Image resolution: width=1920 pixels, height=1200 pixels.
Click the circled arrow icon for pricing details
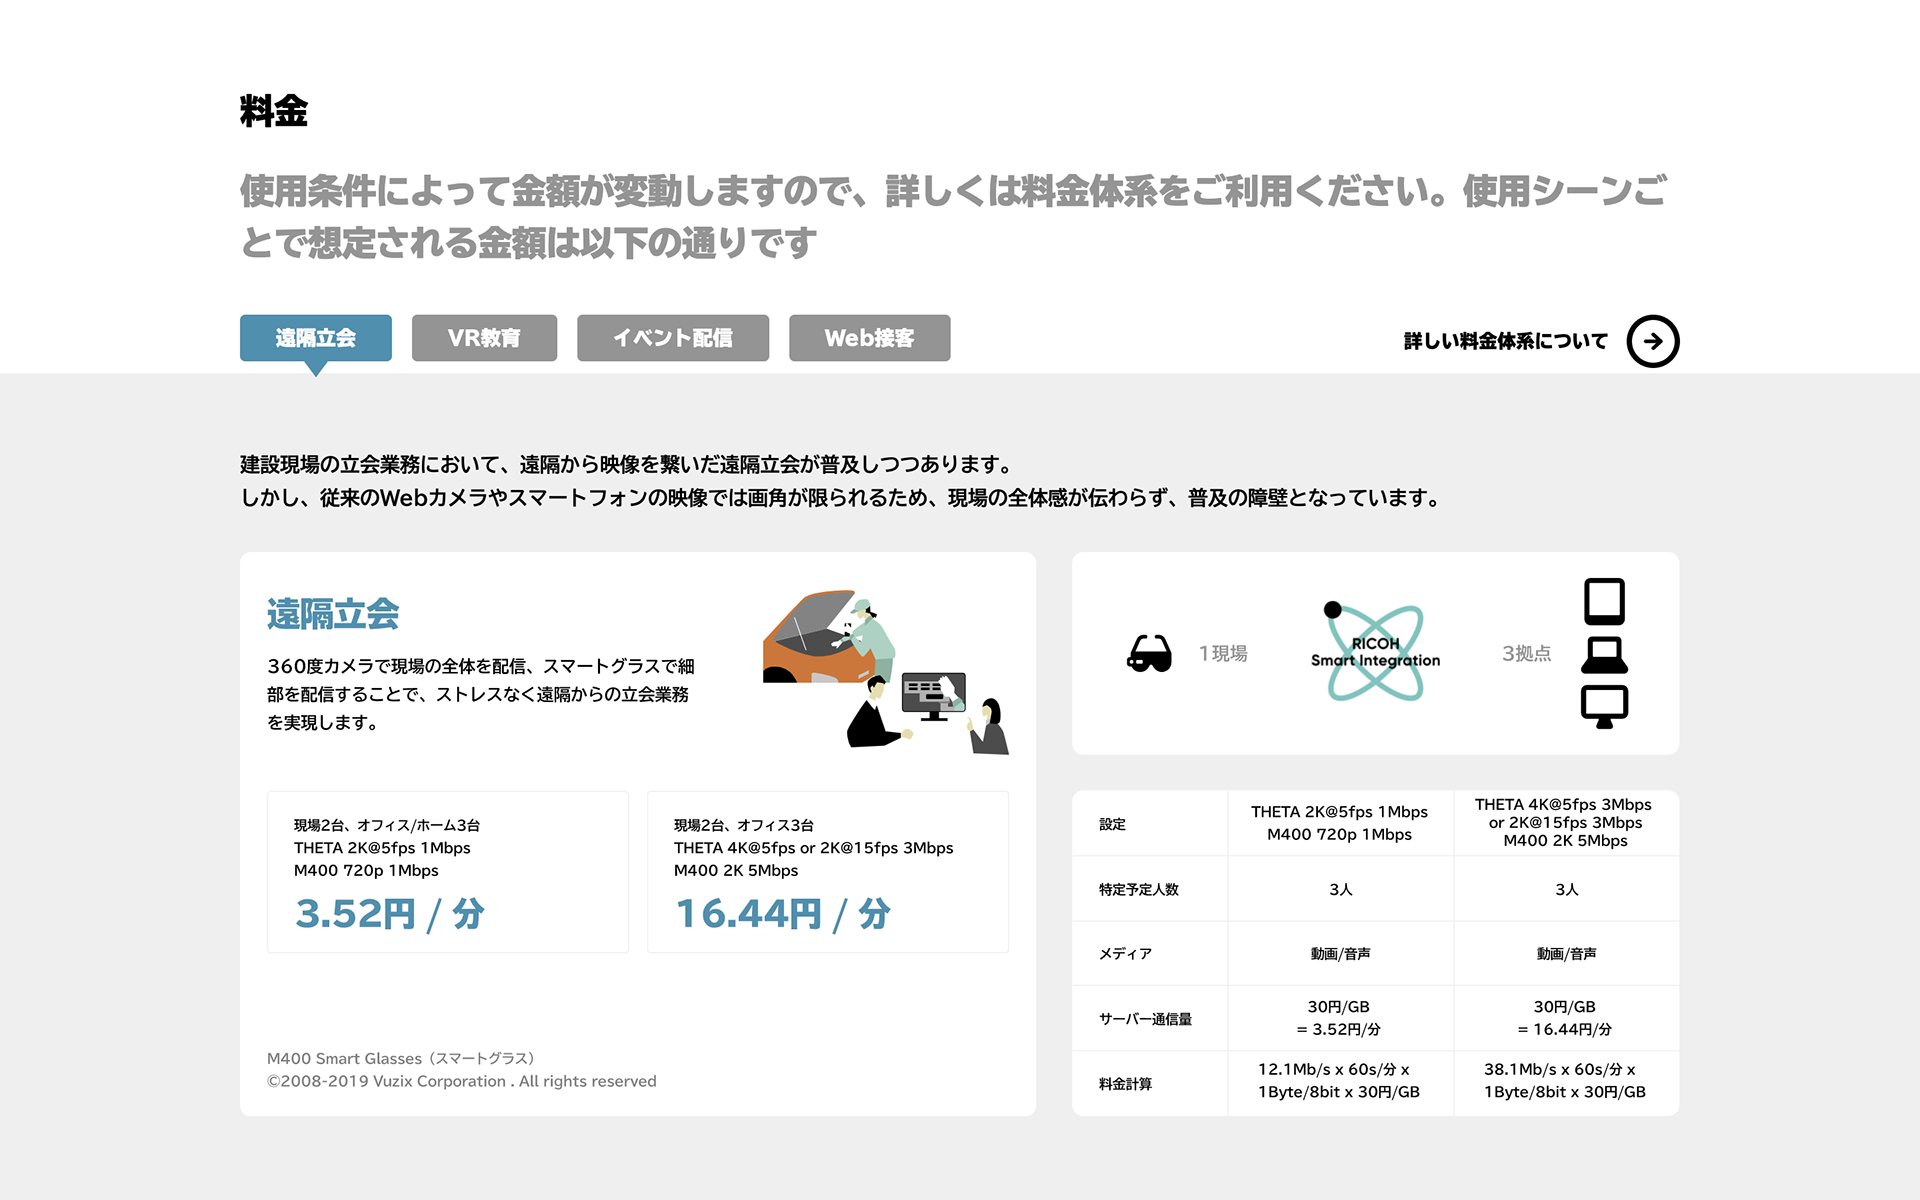(1652, 341)
